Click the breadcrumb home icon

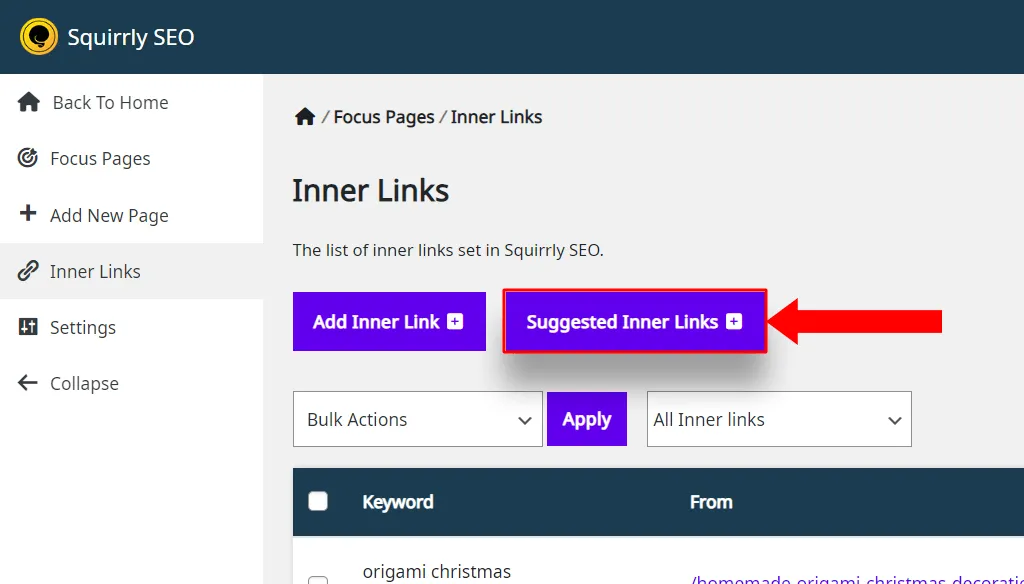coord(304,116)
